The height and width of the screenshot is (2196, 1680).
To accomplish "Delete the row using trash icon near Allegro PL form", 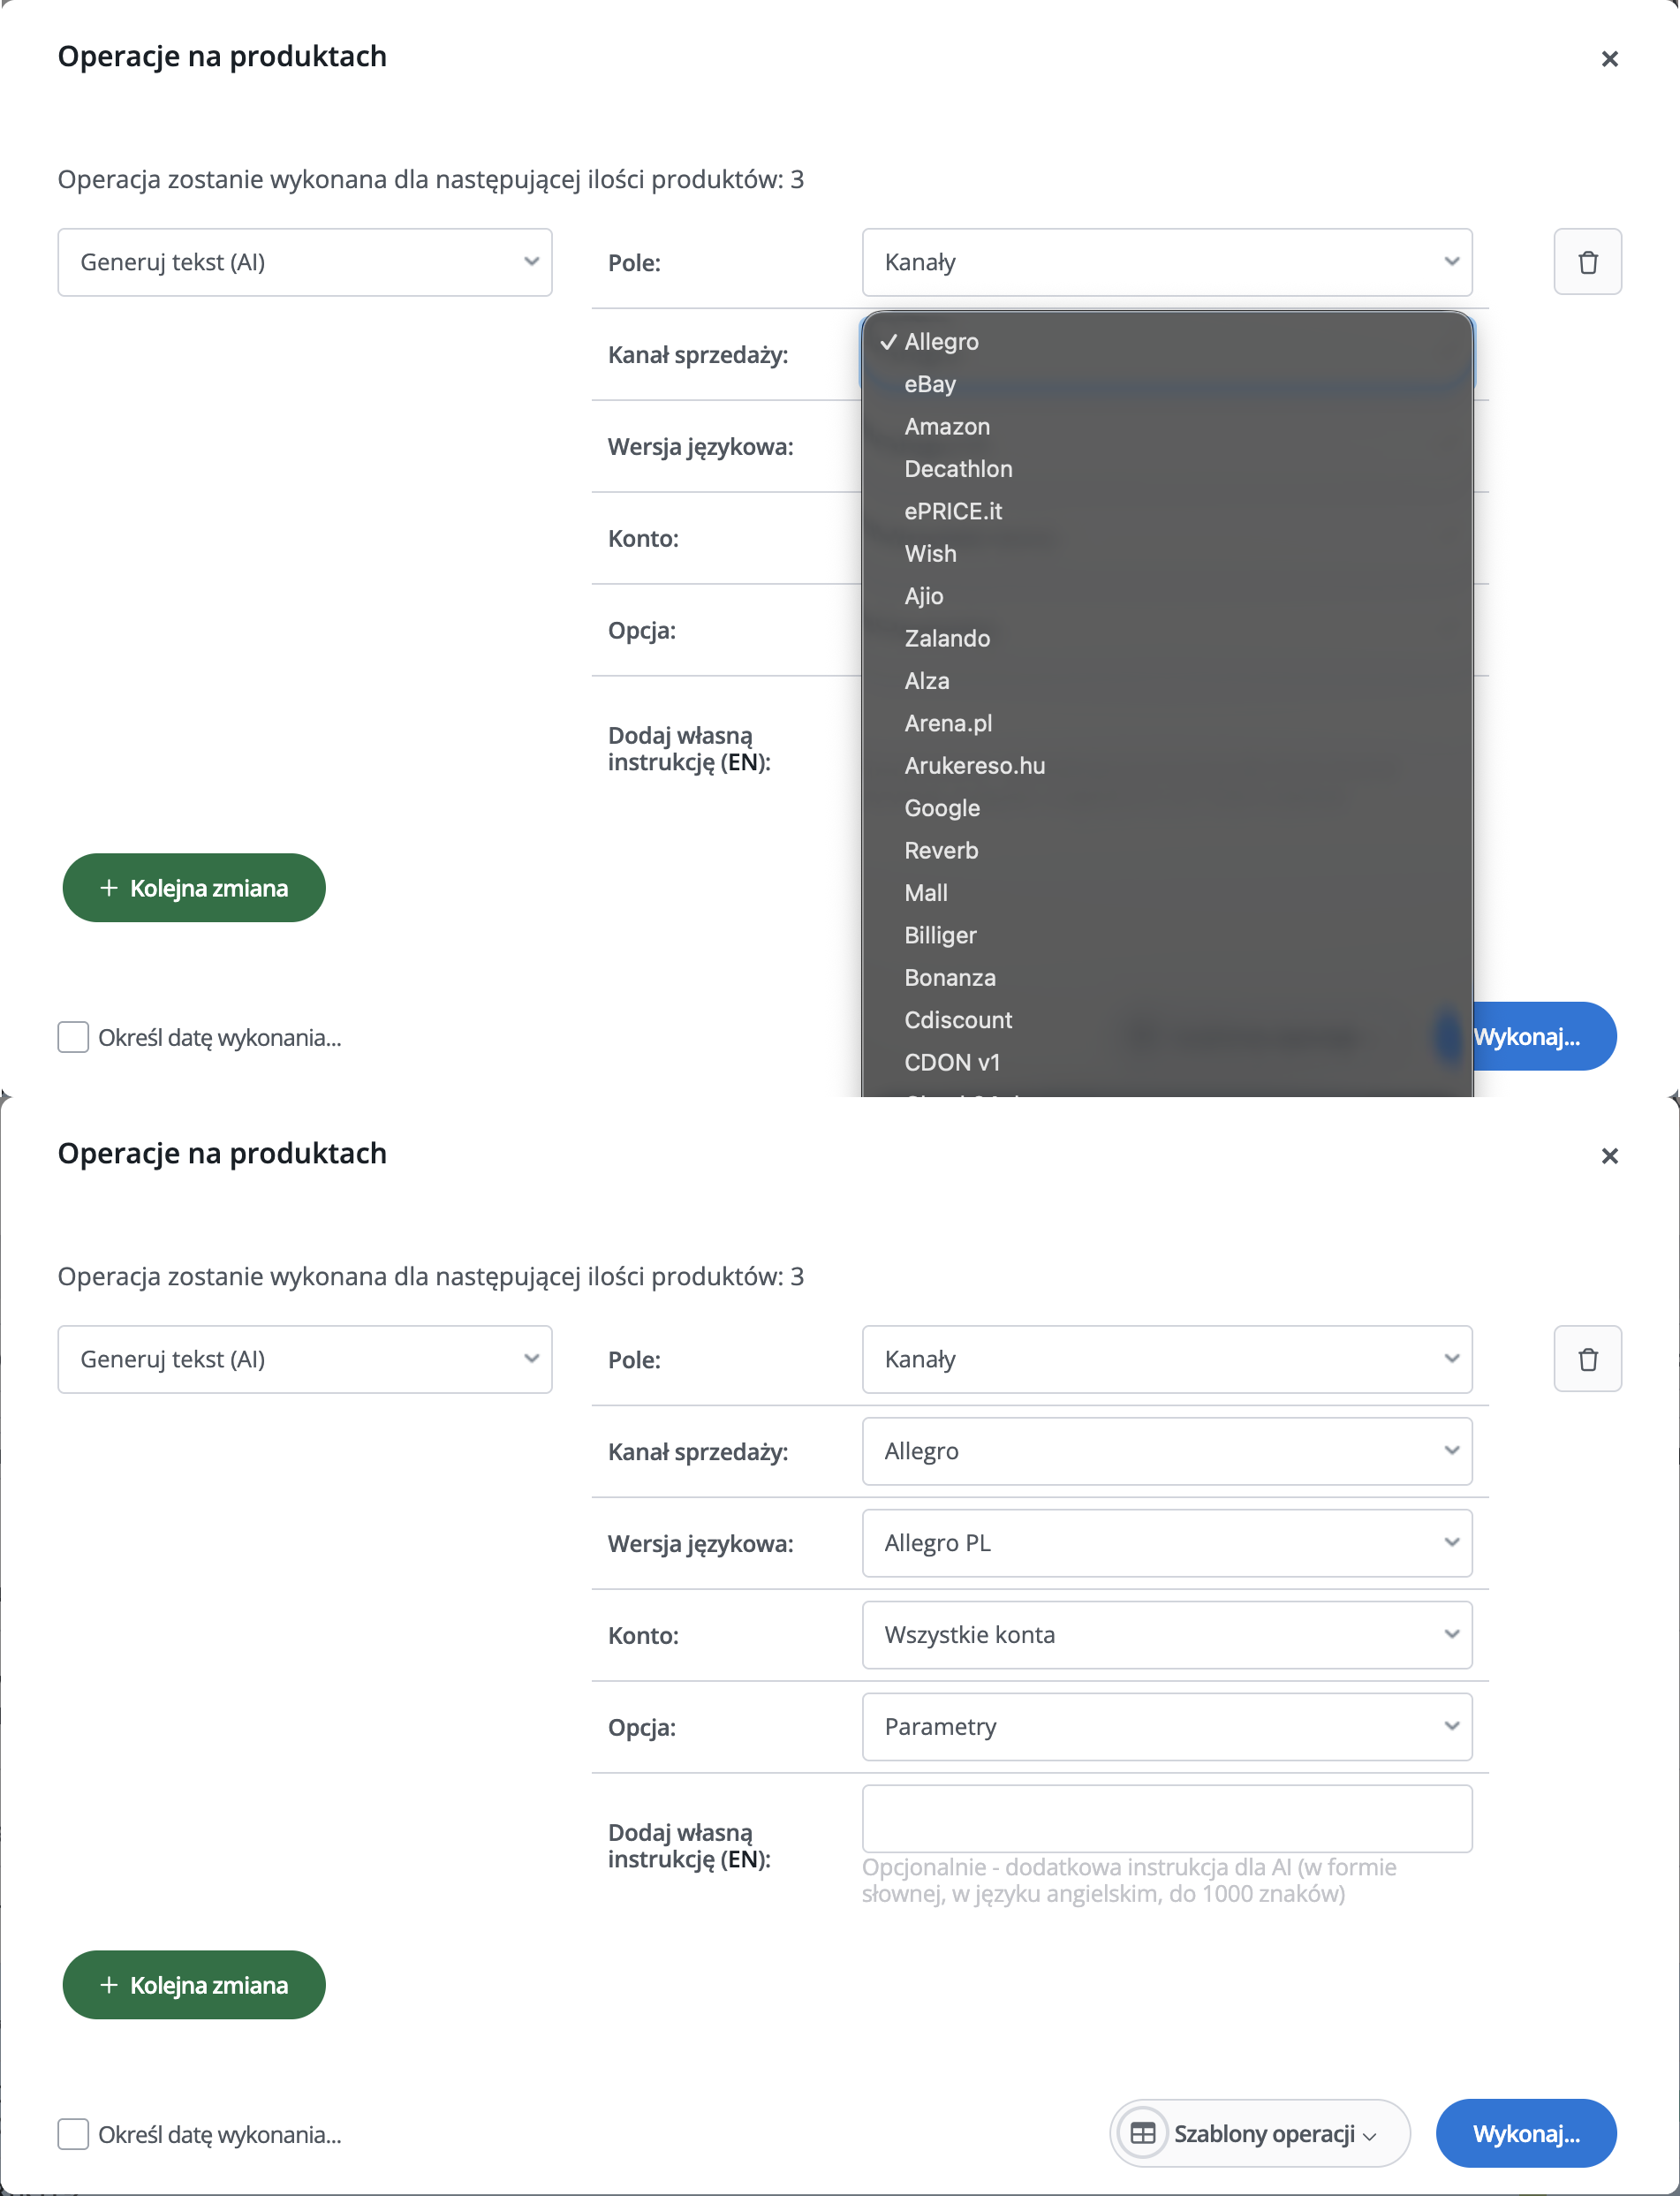I will pyautogui.click(x=1587, y=1359).
